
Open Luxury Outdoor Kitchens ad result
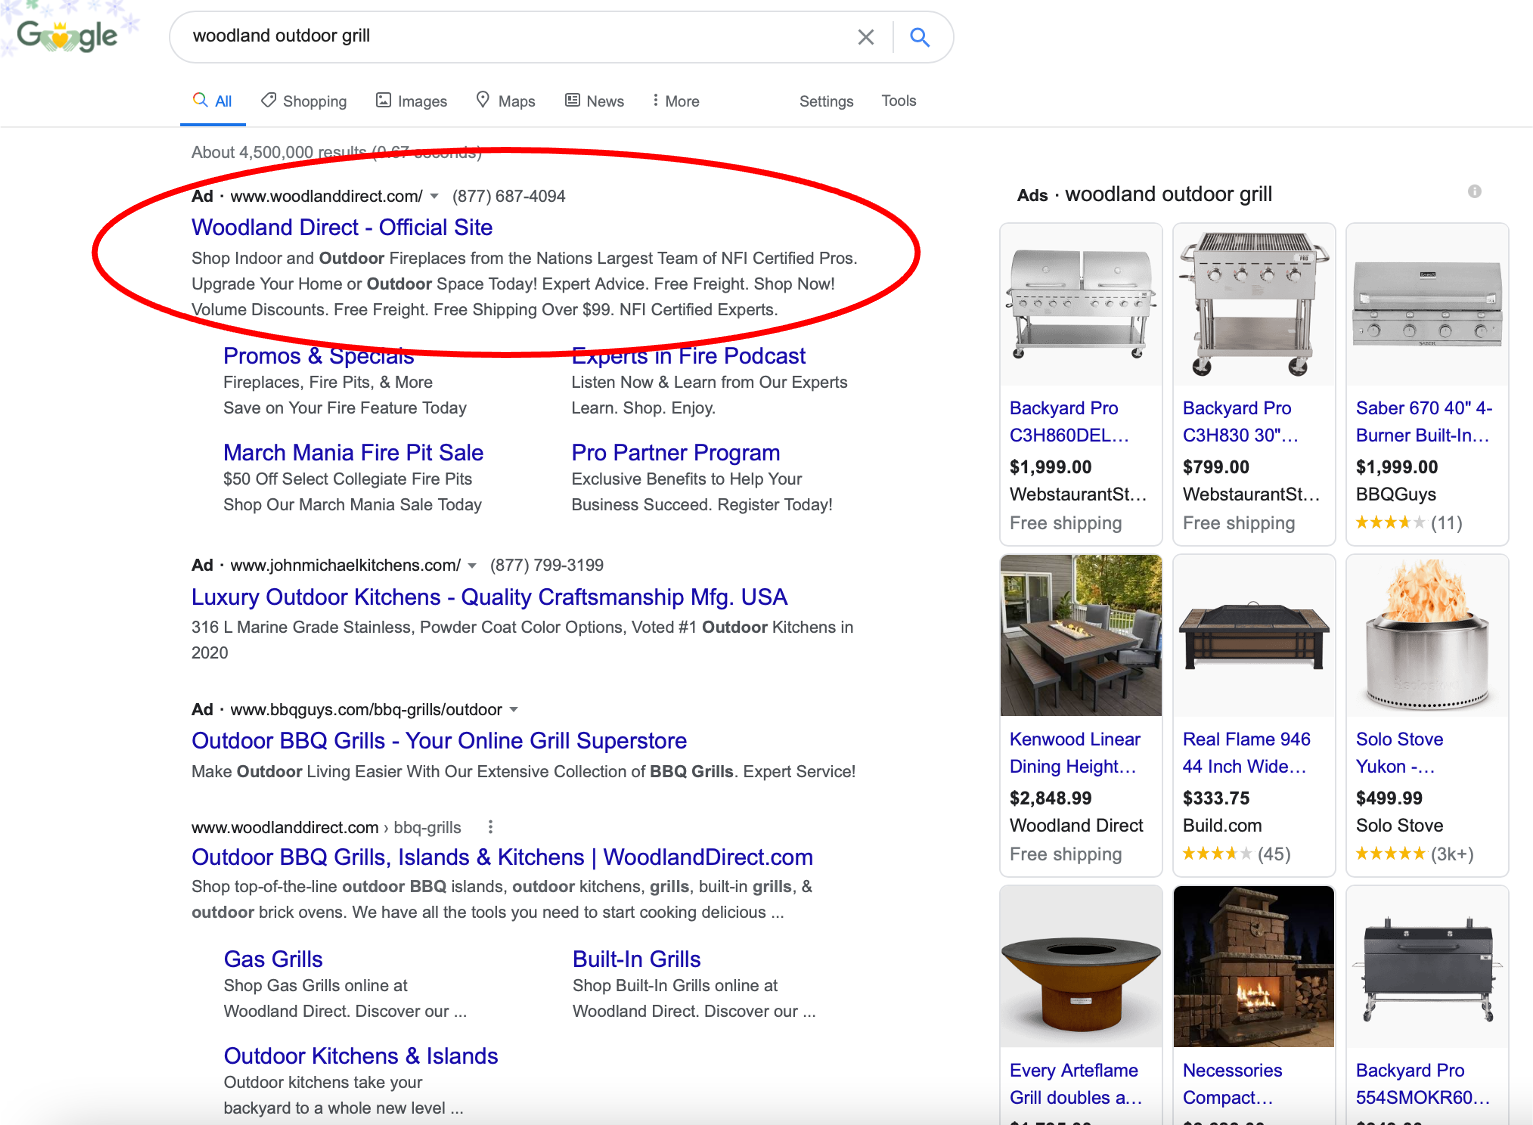(489, 597)
